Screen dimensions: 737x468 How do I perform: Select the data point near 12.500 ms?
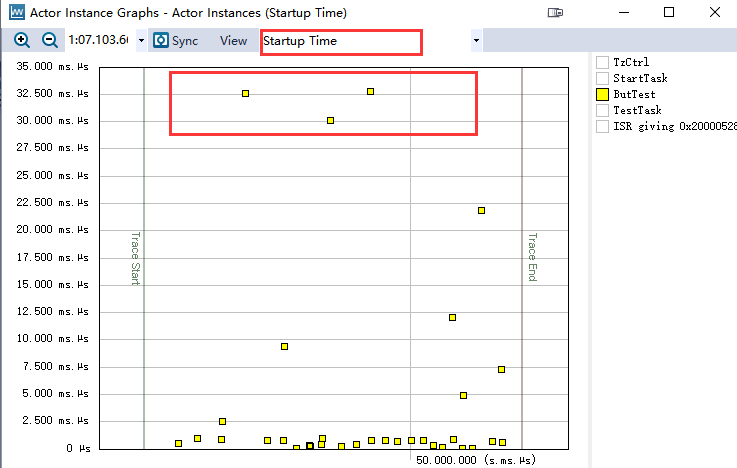[452, 318]
